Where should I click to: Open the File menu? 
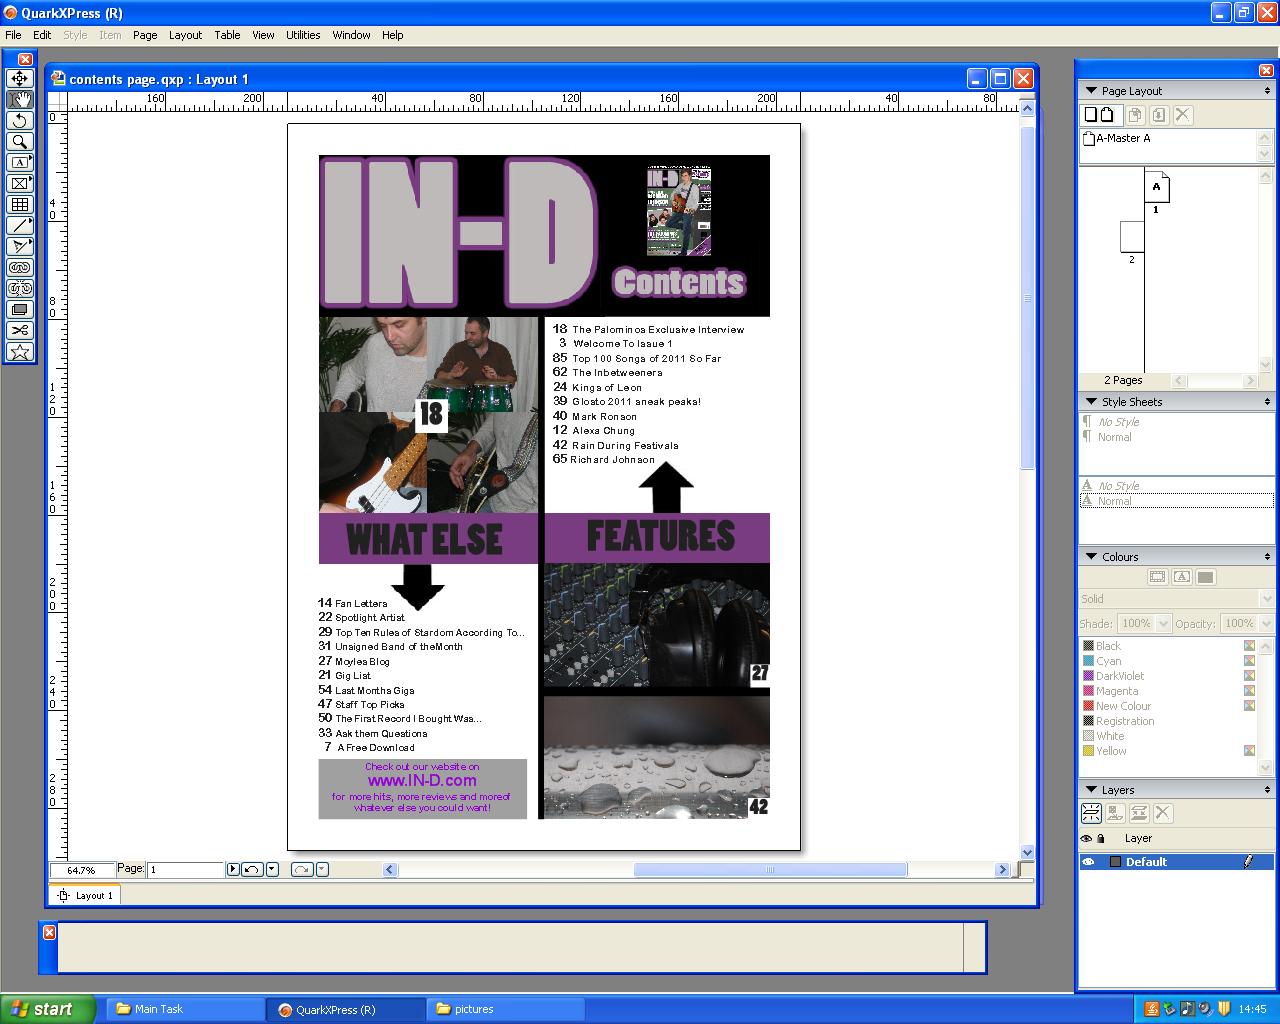click(x=13, y=35)
